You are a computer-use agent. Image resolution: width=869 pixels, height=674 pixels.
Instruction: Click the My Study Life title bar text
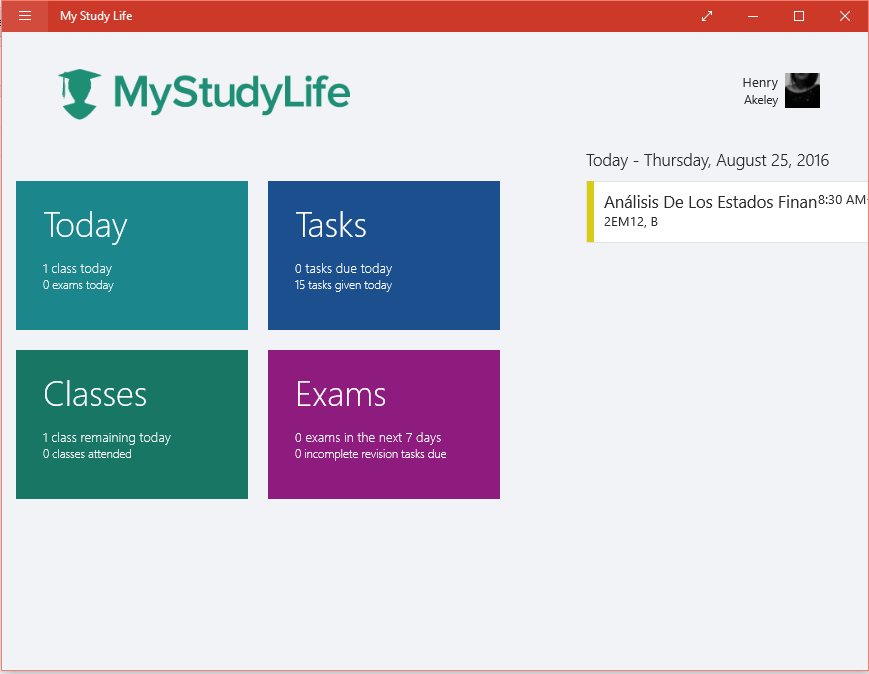pos(95,16)
